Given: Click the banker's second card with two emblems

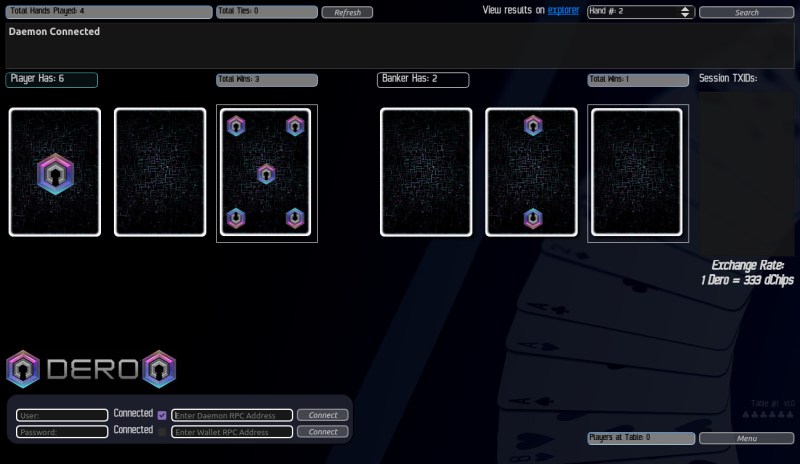Looking at the screenshot, I should pyautogui.click(x=532, y=172).
